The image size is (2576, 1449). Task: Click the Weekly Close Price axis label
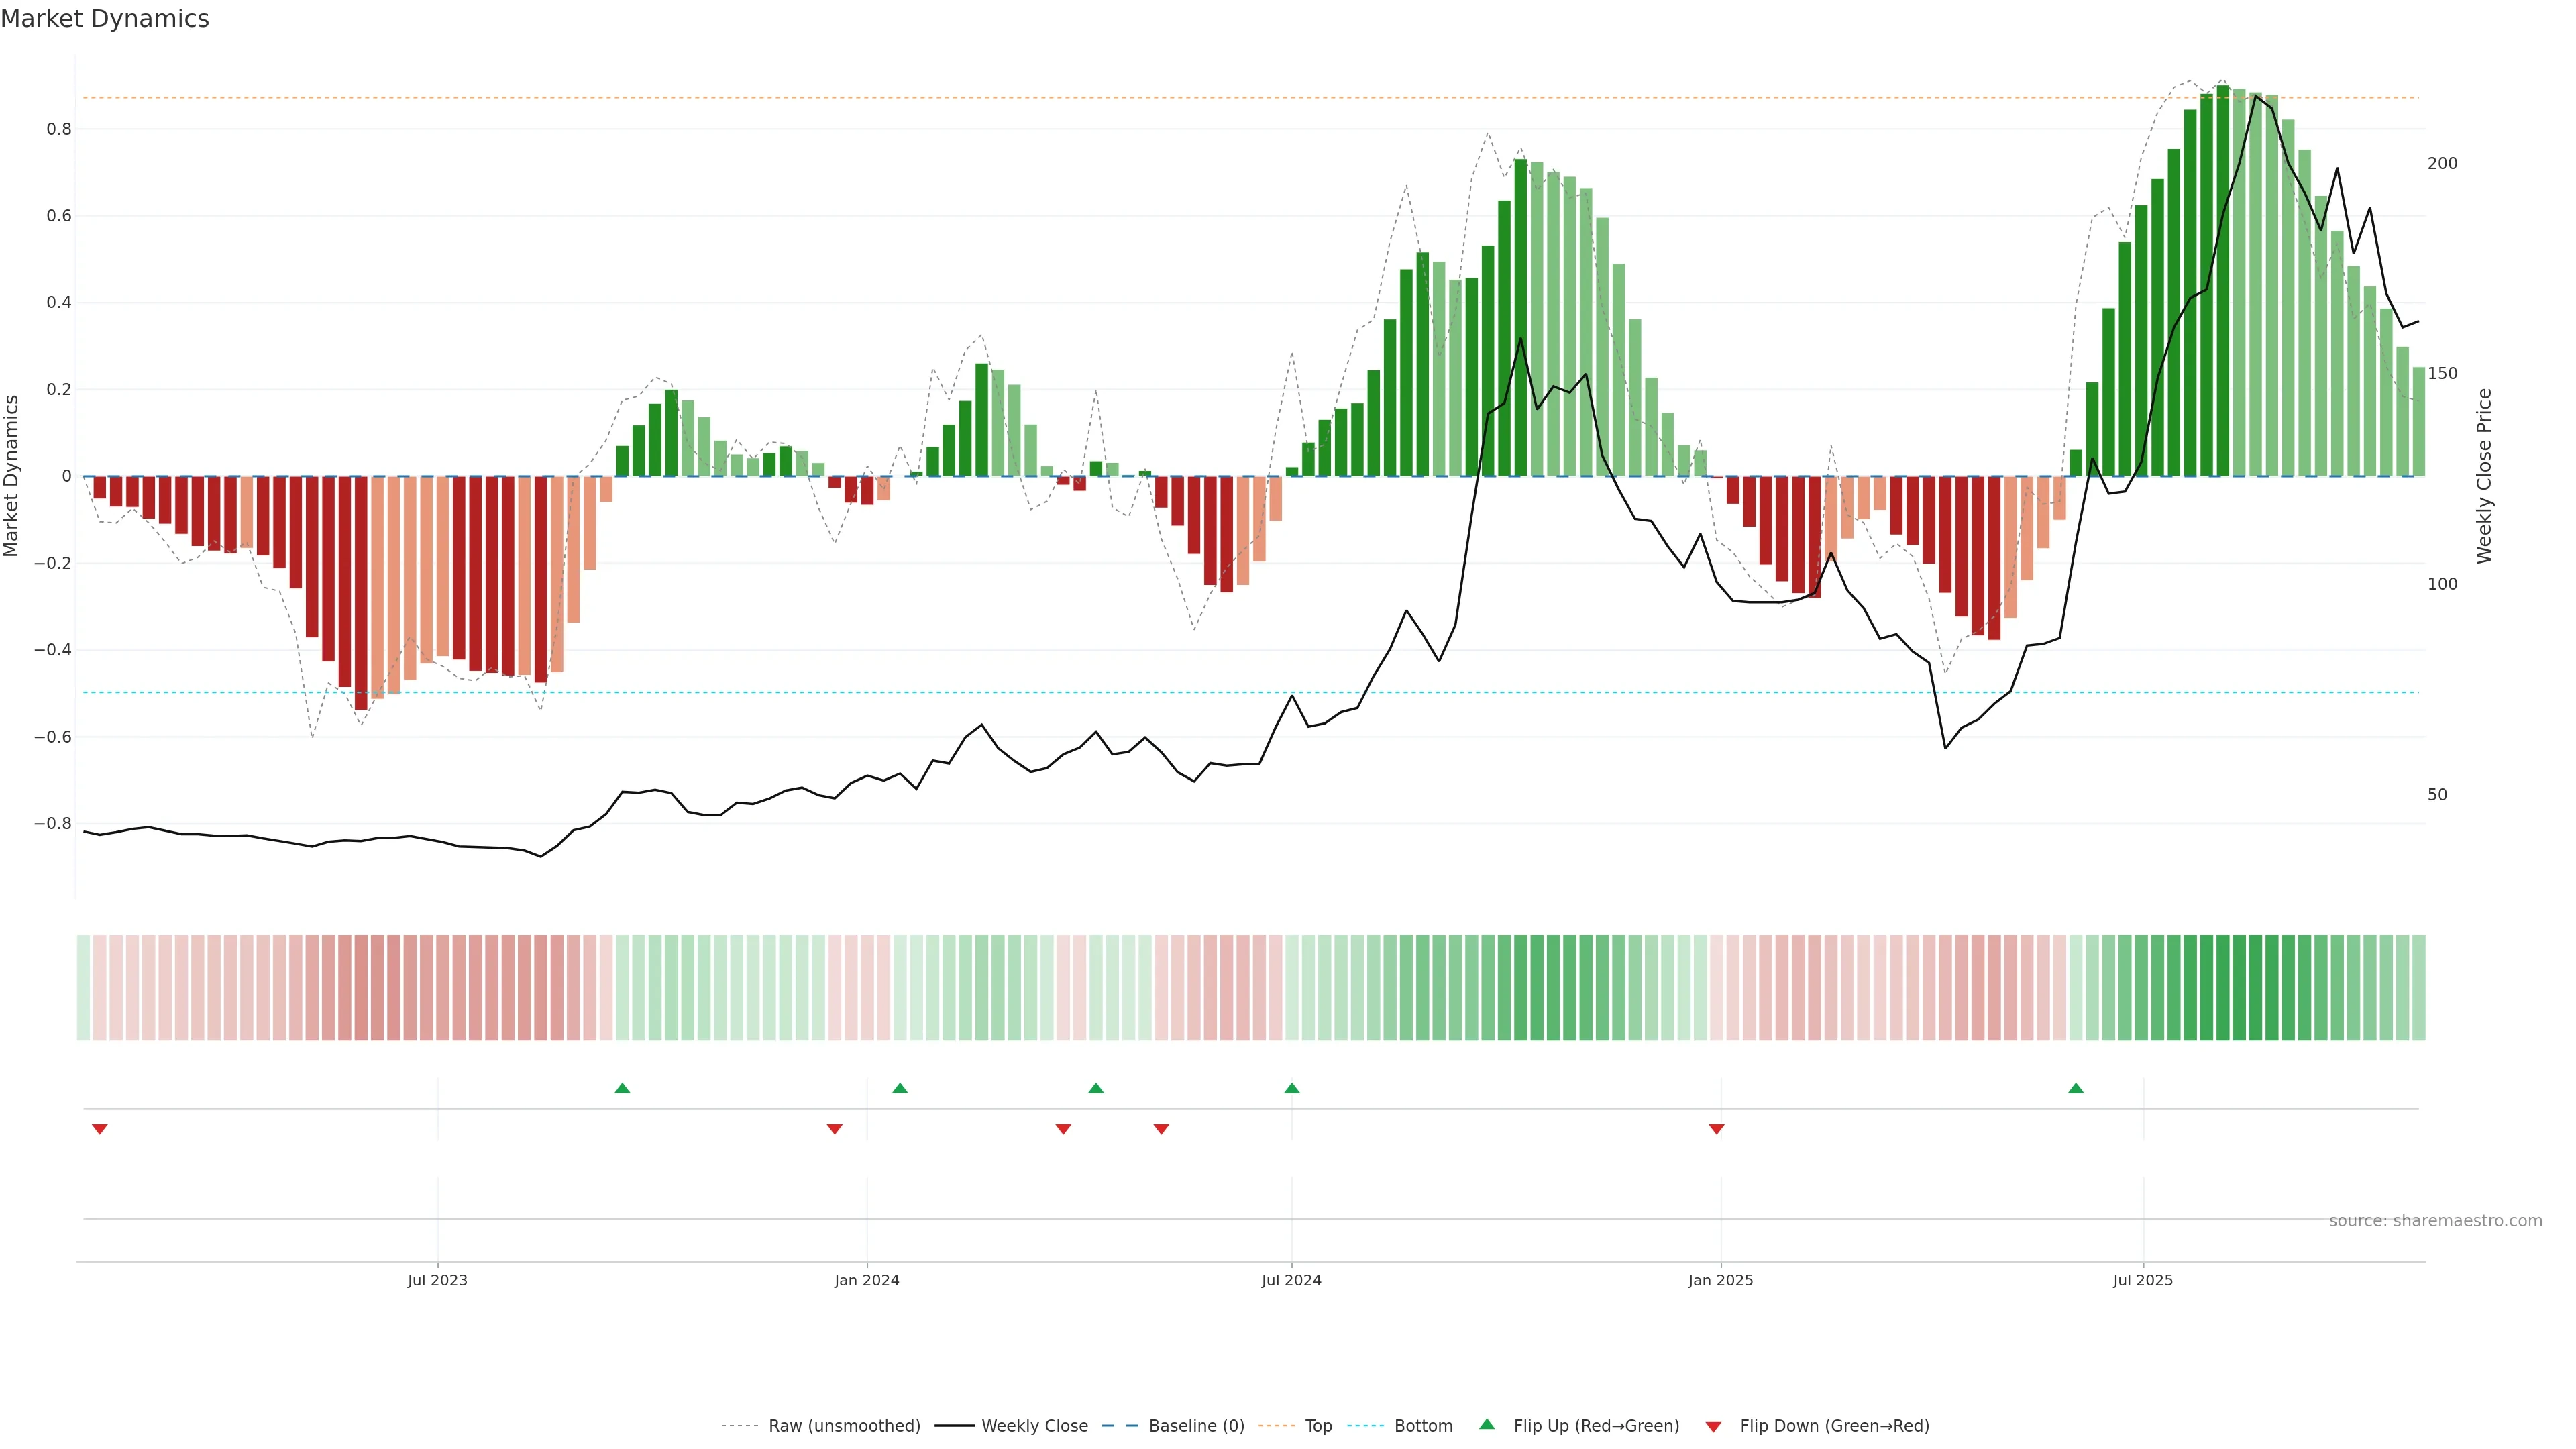(x=2484, y=476)
